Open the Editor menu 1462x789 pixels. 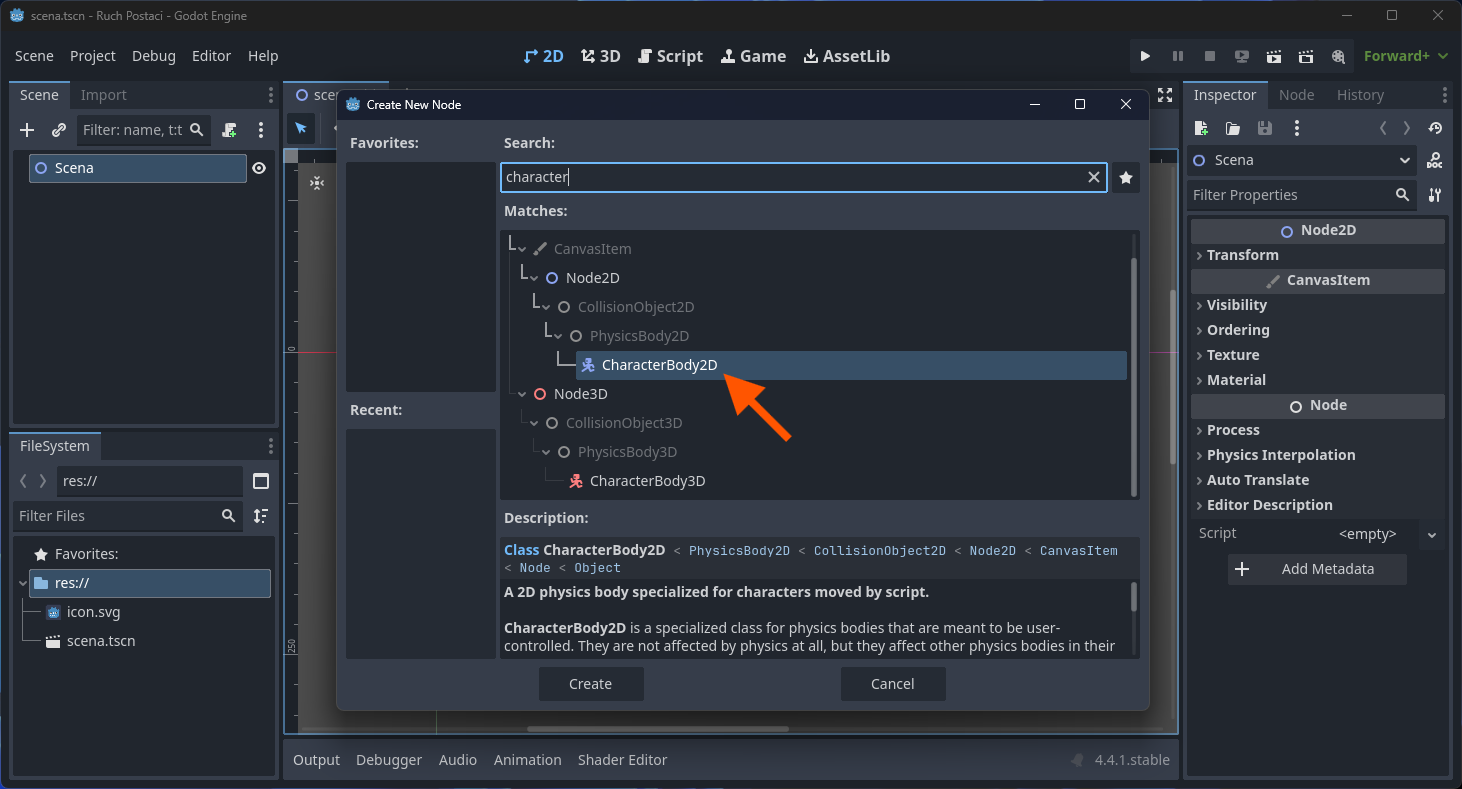click(211, 56)
